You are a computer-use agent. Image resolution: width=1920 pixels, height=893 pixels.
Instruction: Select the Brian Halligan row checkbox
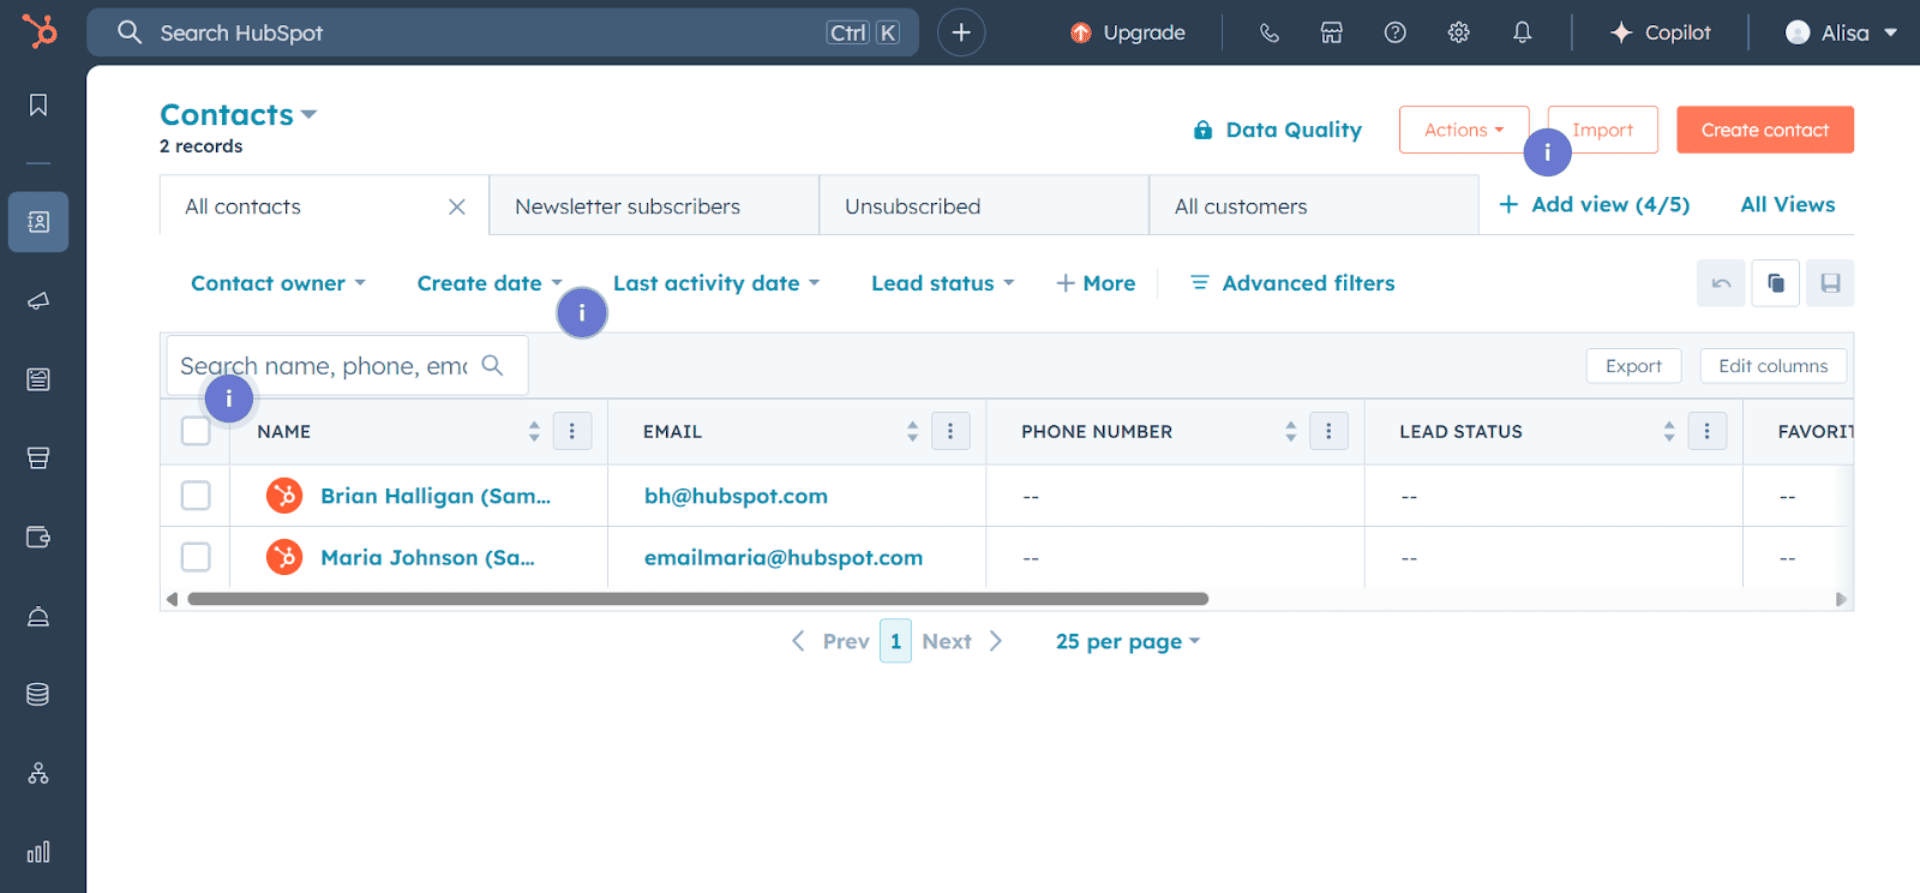click(x=196, y=495)
